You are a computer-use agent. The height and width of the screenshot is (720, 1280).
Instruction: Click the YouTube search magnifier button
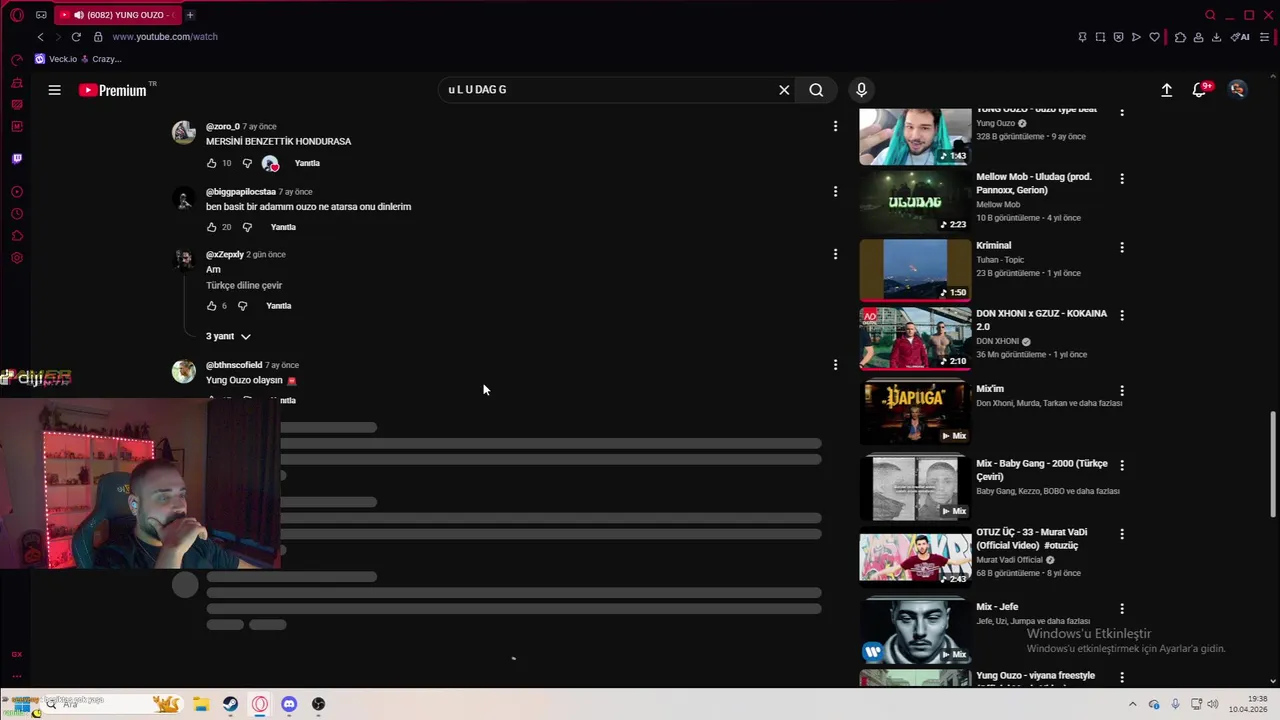coord(816,90)
